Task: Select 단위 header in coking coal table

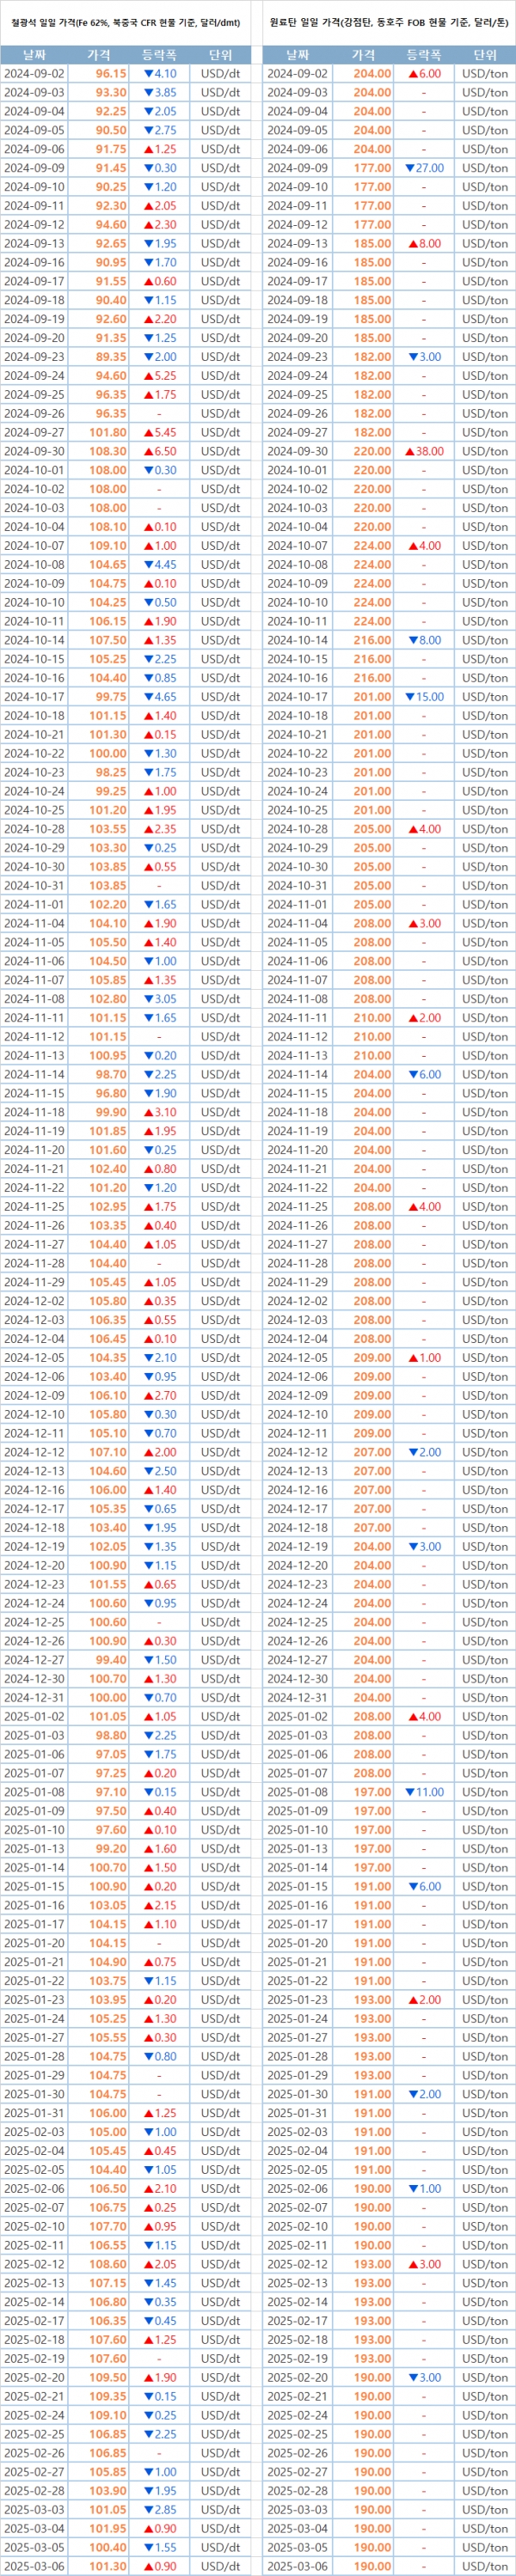Action: 485,55
